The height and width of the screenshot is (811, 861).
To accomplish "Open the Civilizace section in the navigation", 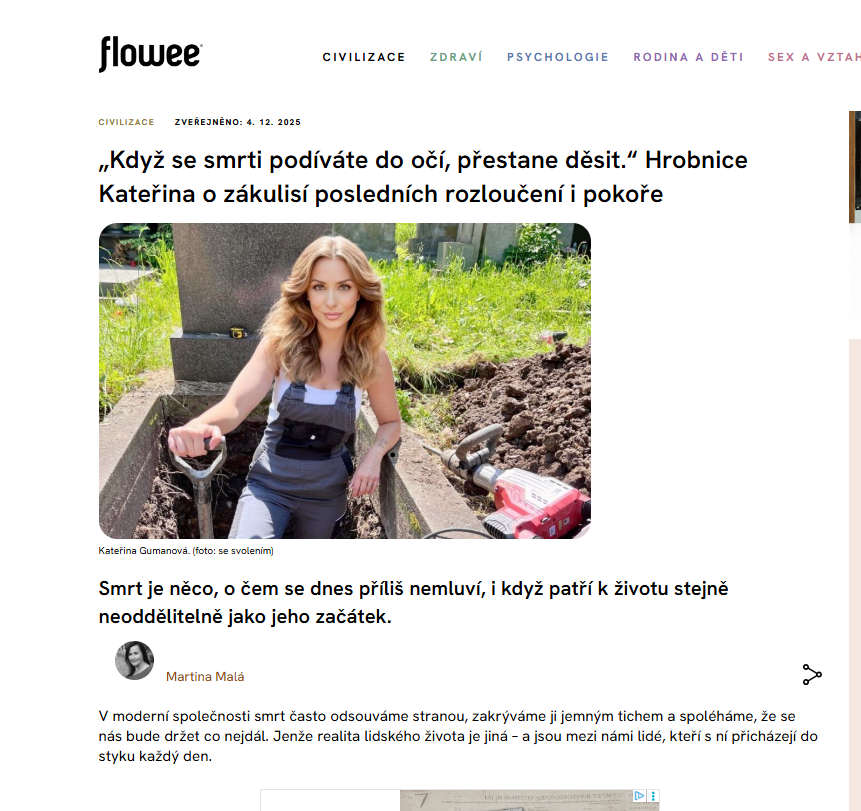I will click(364, 57).
